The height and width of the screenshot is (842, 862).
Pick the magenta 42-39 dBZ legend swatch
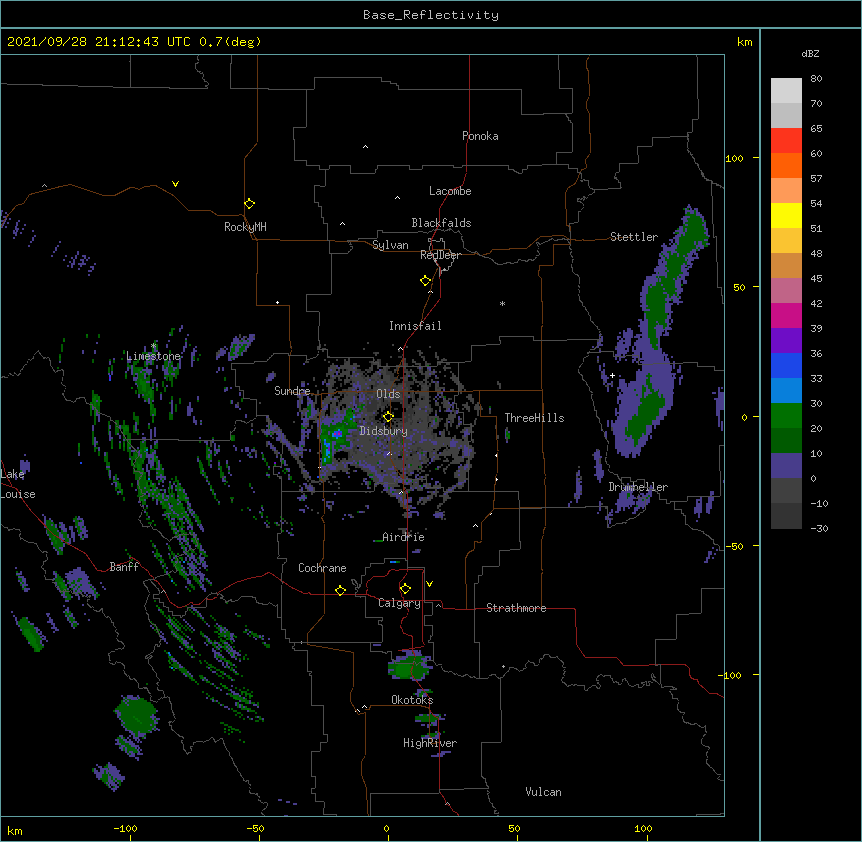[x=786, y=315]
